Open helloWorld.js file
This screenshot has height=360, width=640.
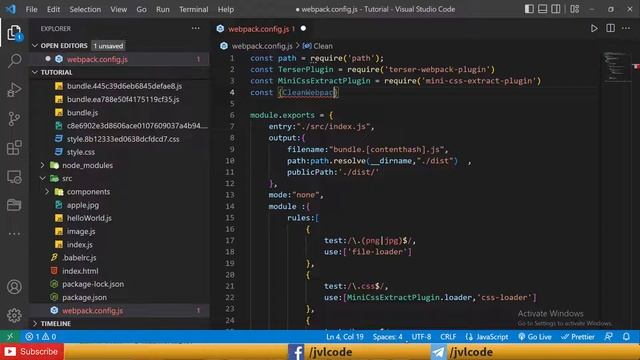pos(89,218)
